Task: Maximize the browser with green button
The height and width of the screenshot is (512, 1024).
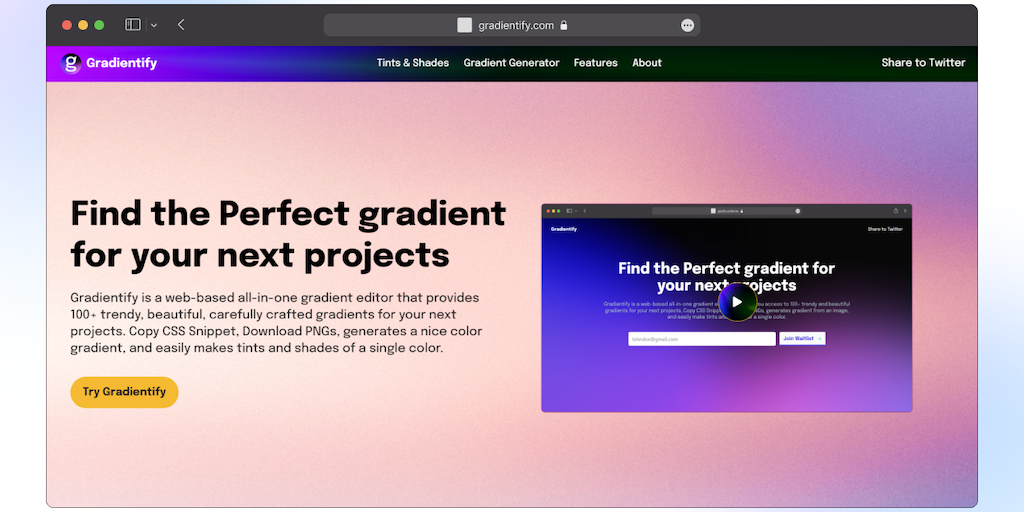Action: pos(99,25)
